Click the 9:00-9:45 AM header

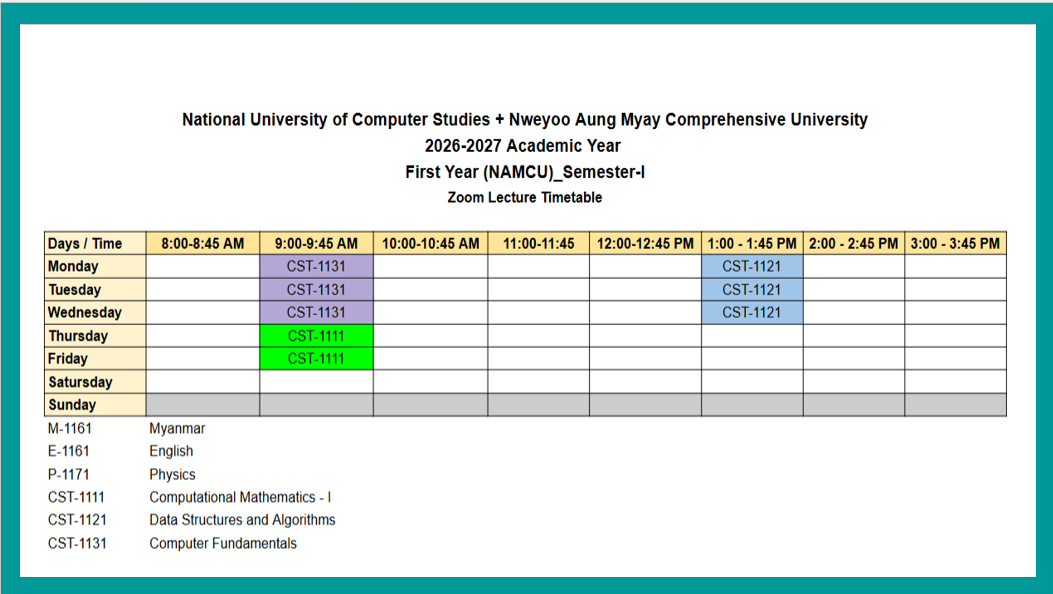(316, 244)
